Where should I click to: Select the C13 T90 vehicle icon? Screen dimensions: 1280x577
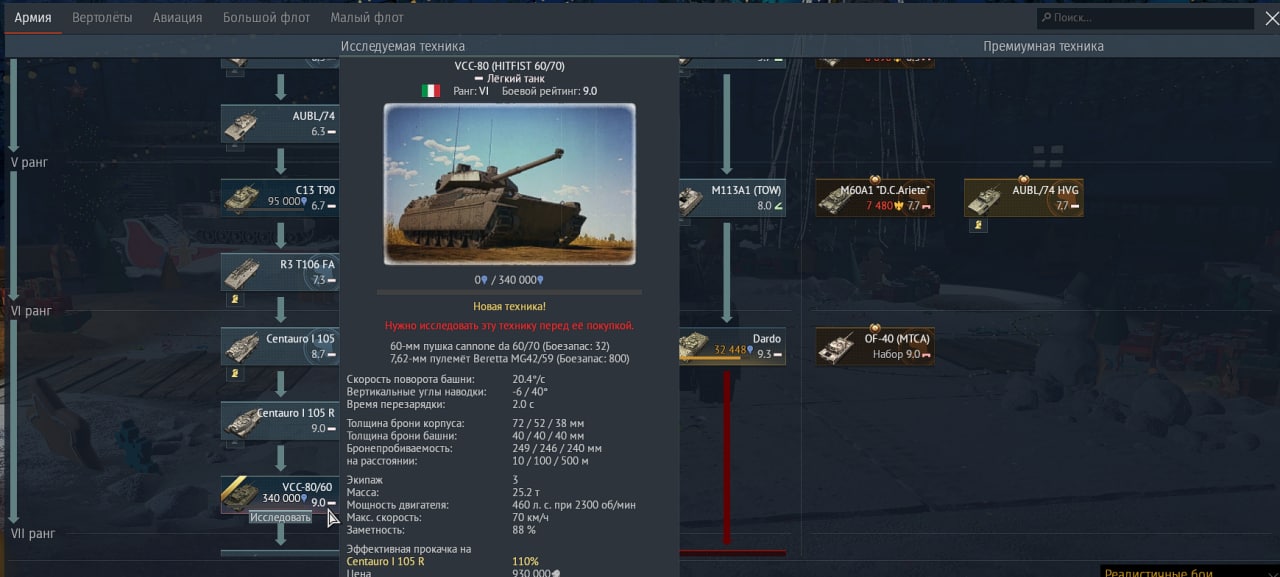tap(241, 198)
